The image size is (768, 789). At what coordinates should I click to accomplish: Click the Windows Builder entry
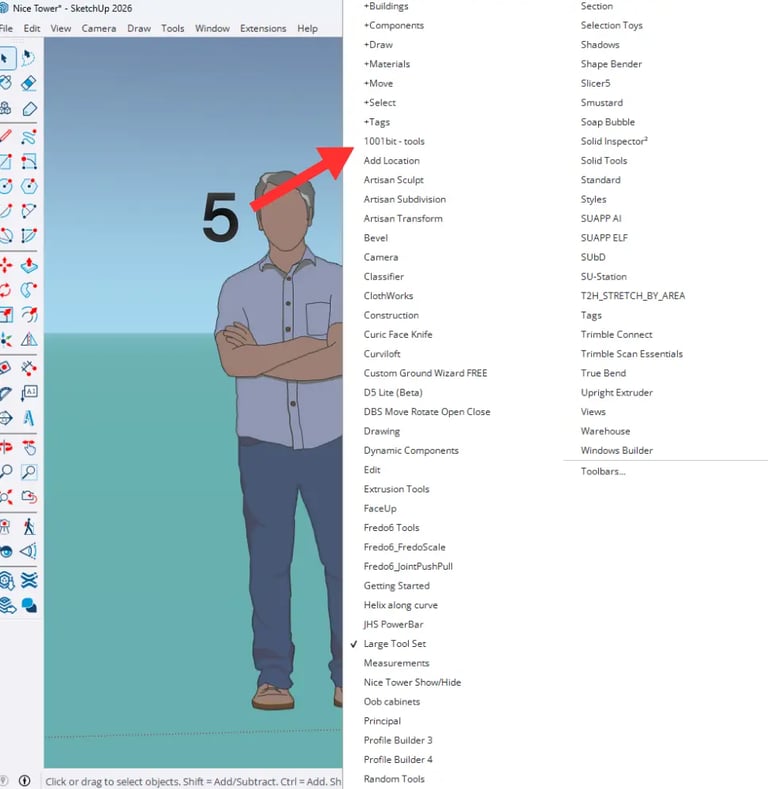coord(617,450)
